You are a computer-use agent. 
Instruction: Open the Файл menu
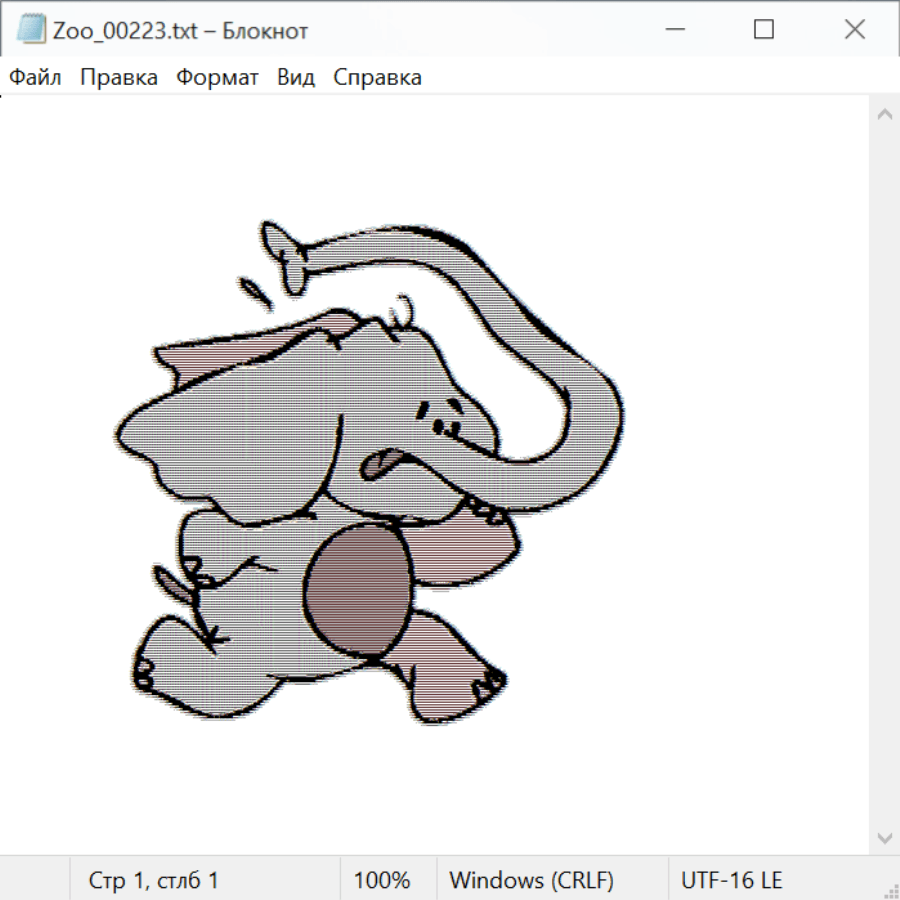pos(36,78)
